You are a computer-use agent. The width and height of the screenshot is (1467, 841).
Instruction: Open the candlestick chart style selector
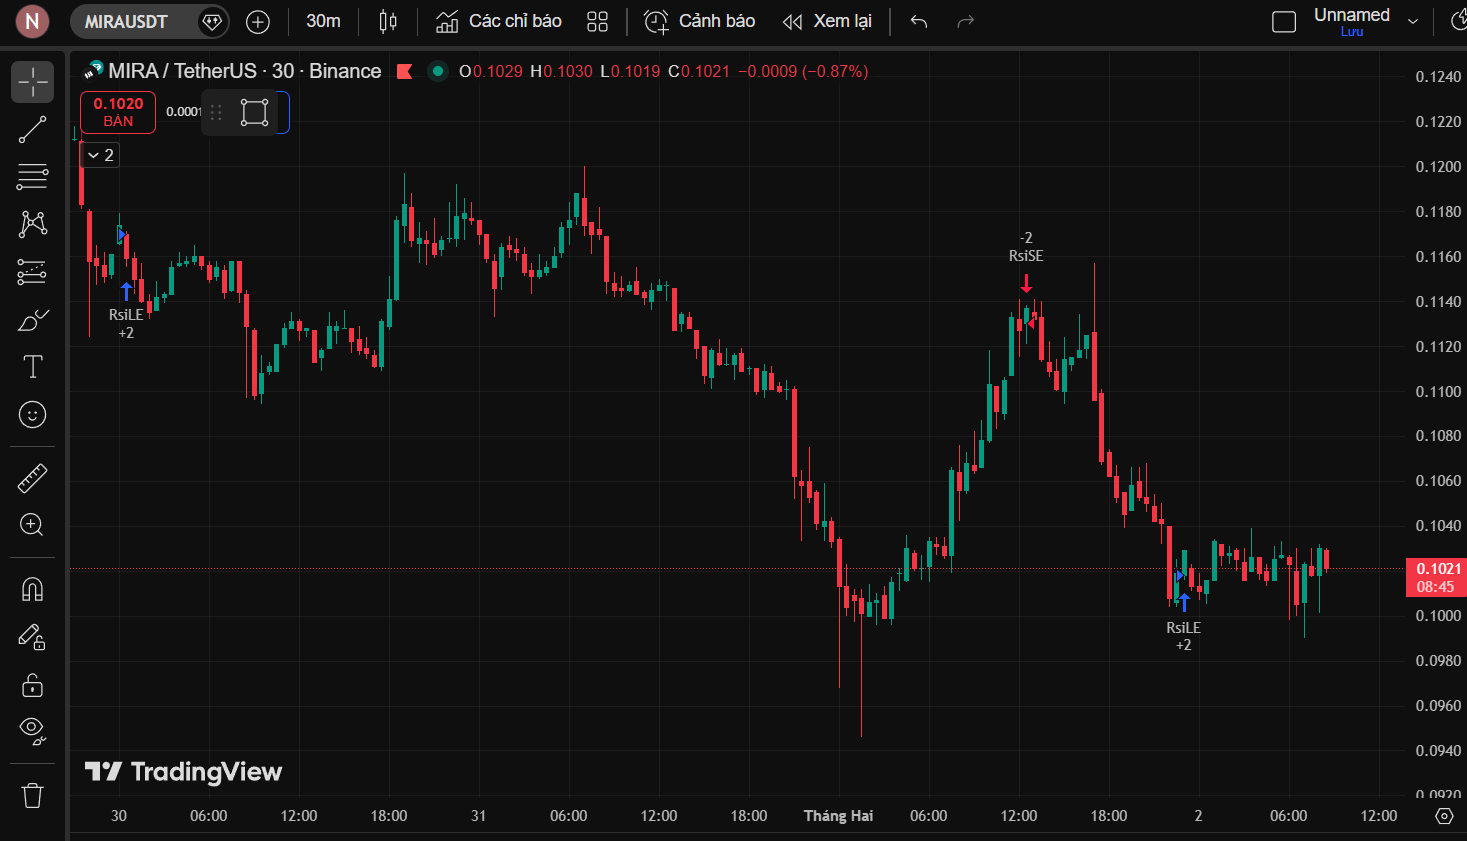click(388, 21)
